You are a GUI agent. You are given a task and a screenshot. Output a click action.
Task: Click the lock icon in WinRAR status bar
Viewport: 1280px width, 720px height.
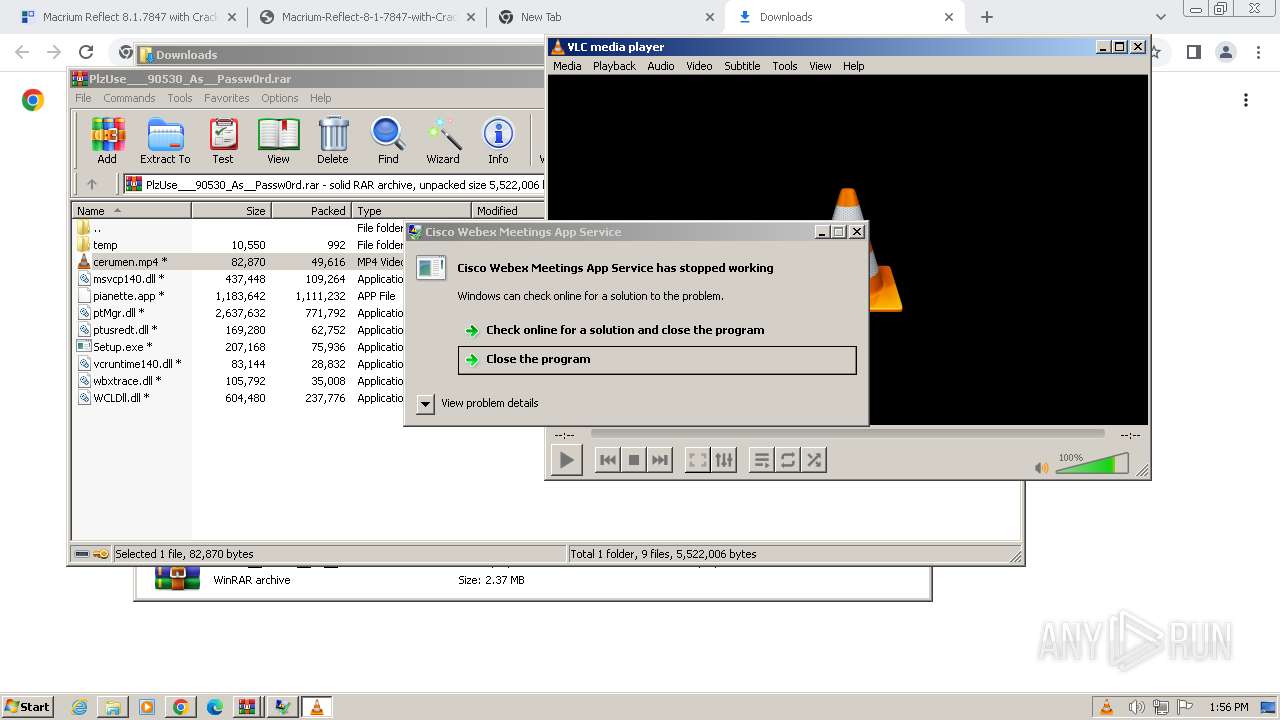pos(100,554)
